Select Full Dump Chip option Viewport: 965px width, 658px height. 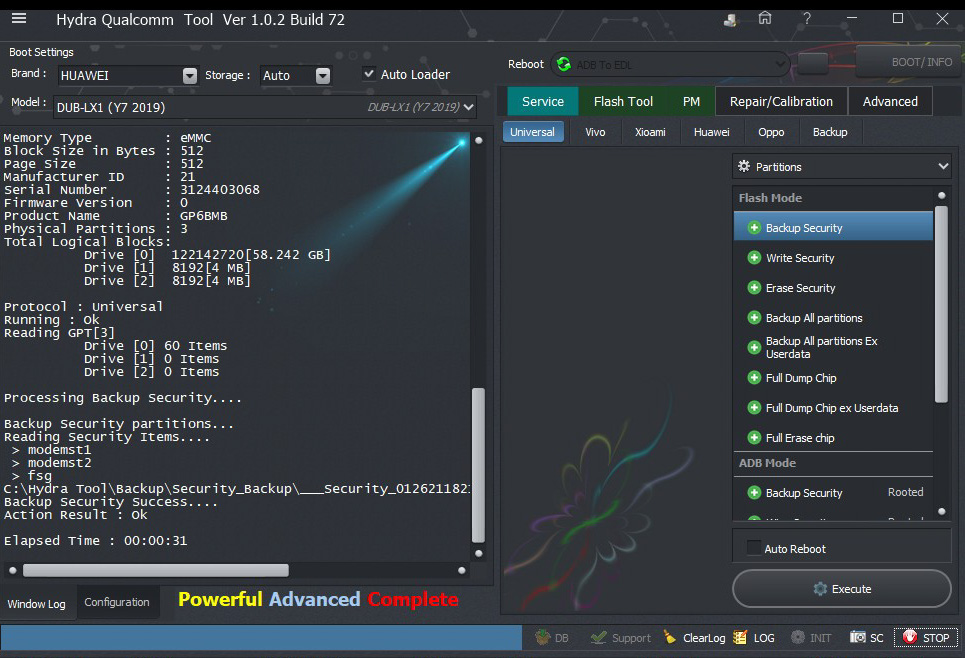point(800,378)
